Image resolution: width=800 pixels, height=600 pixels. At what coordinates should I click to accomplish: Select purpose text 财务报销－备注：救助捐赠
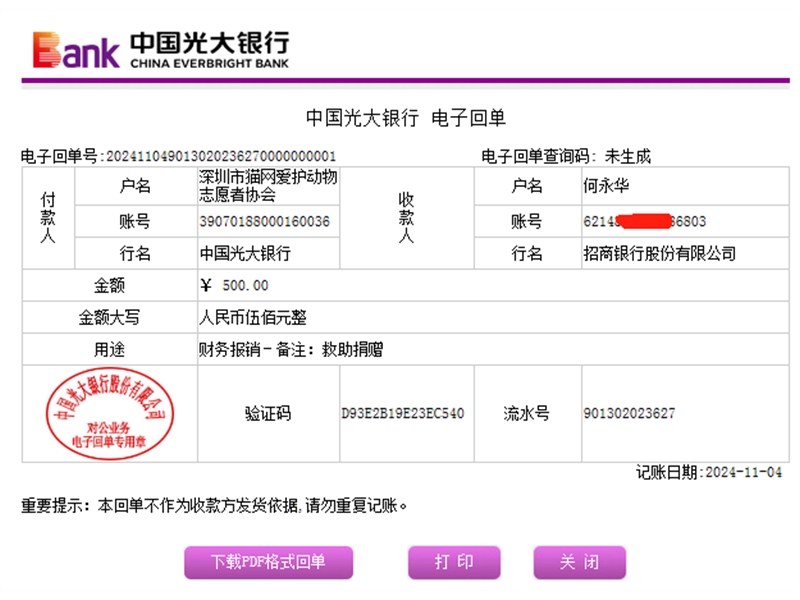pyautogui.click(x=291, y=349)
